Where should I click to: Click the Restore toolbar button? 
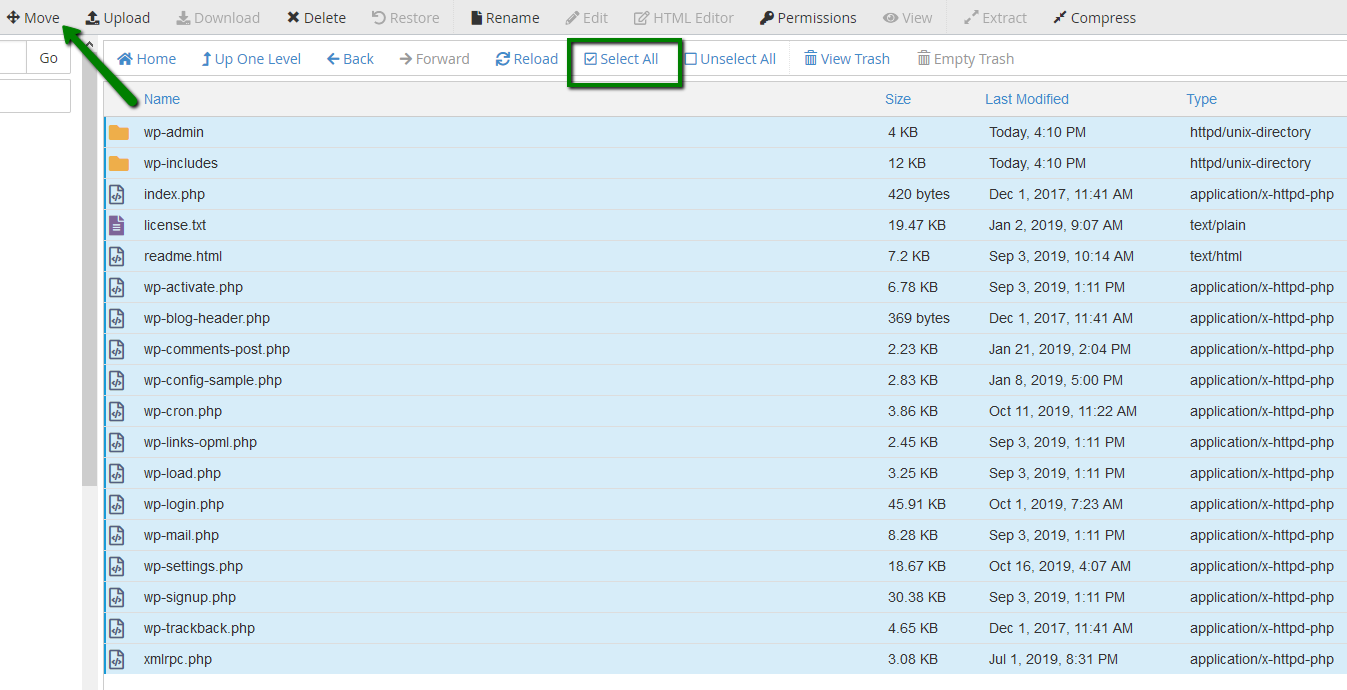click(405, 18)
